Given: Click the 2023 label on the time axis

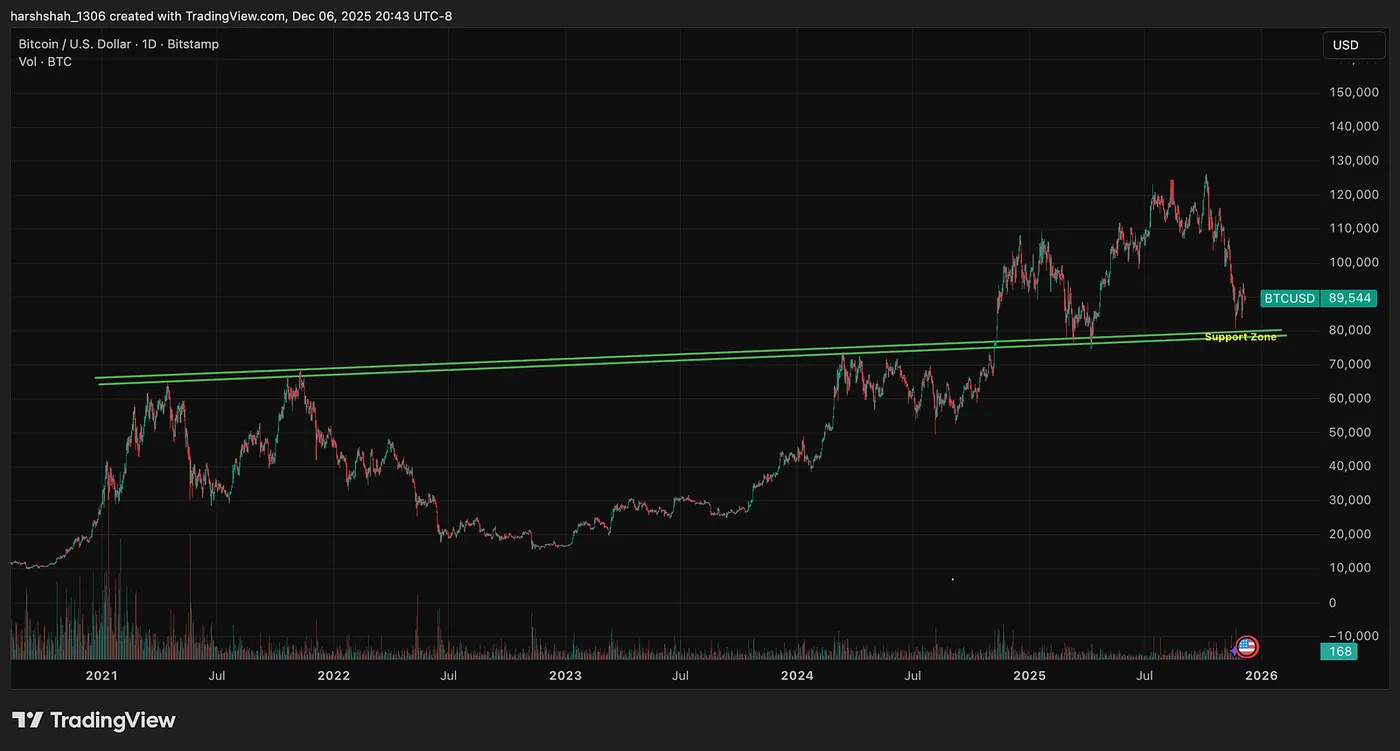Looking at the screenshot, I should 565,676.
